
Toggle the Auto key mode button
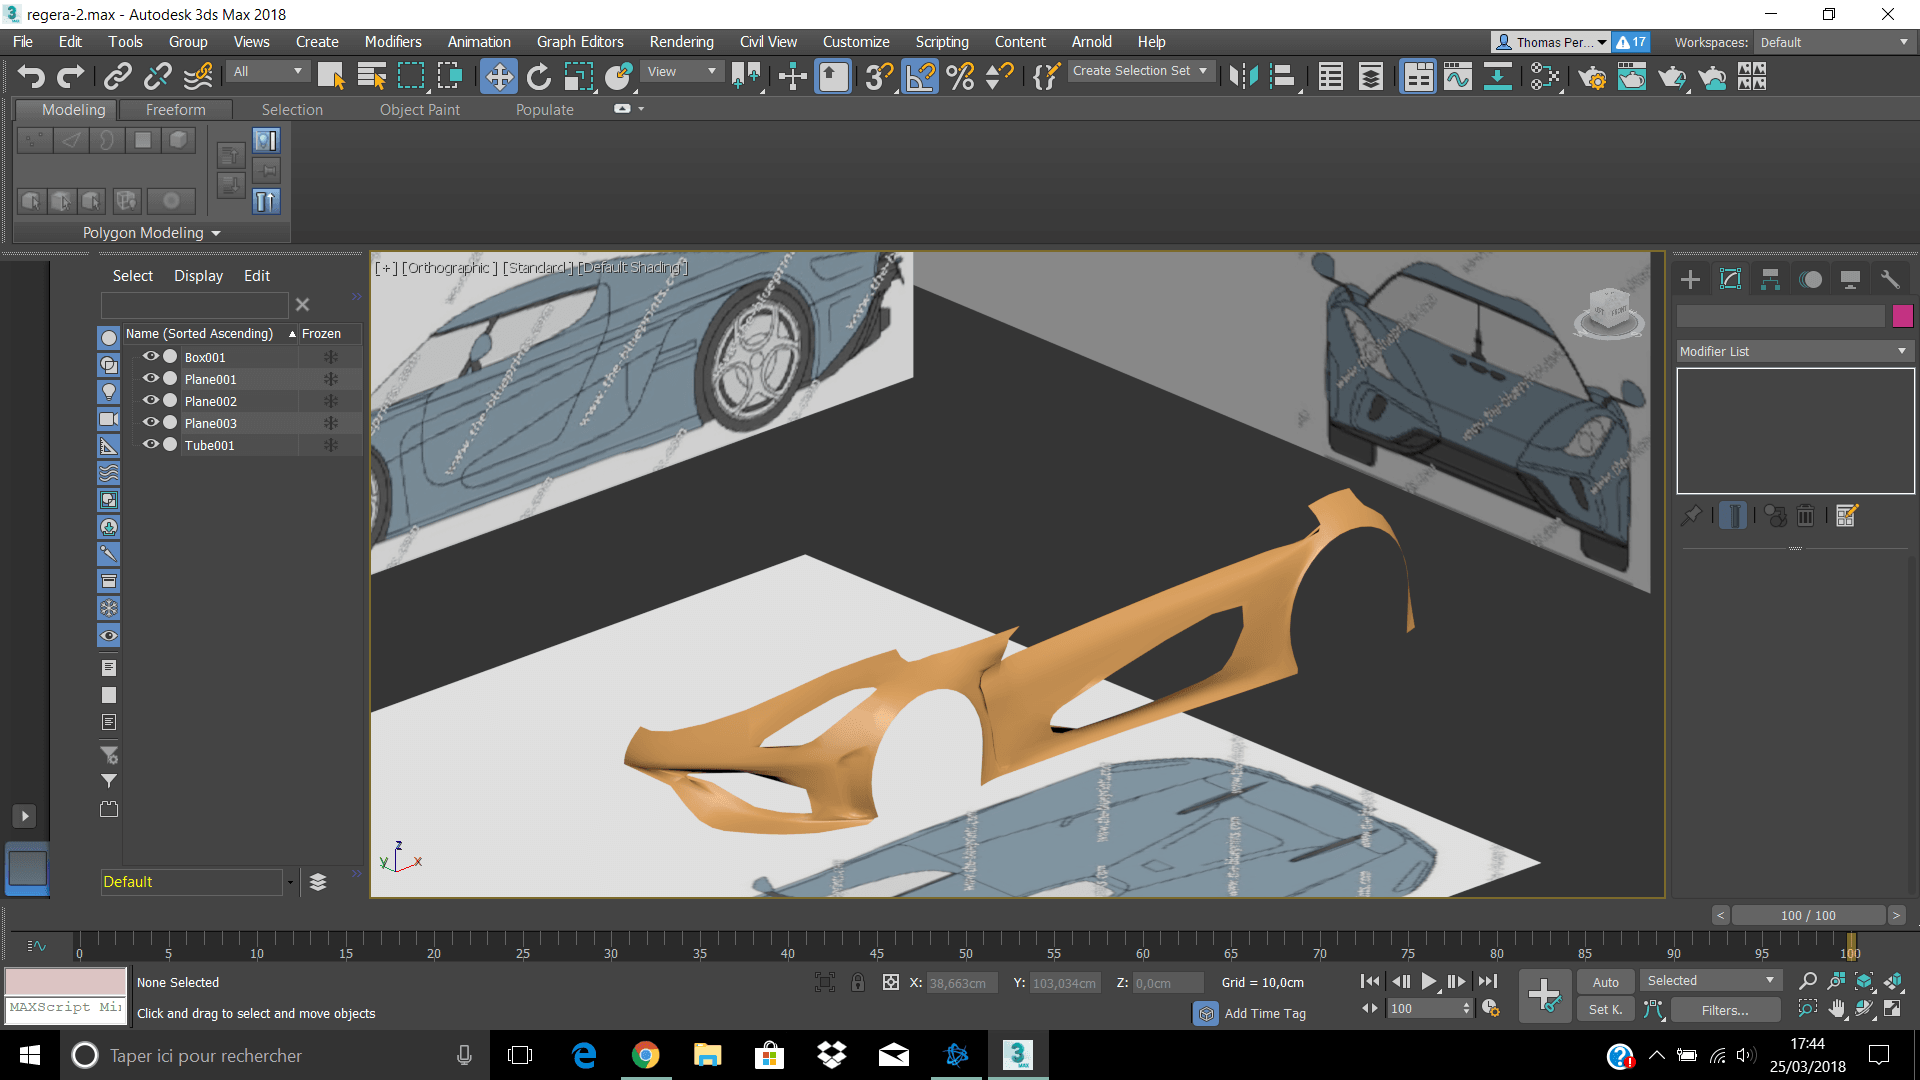point(1605,982)
